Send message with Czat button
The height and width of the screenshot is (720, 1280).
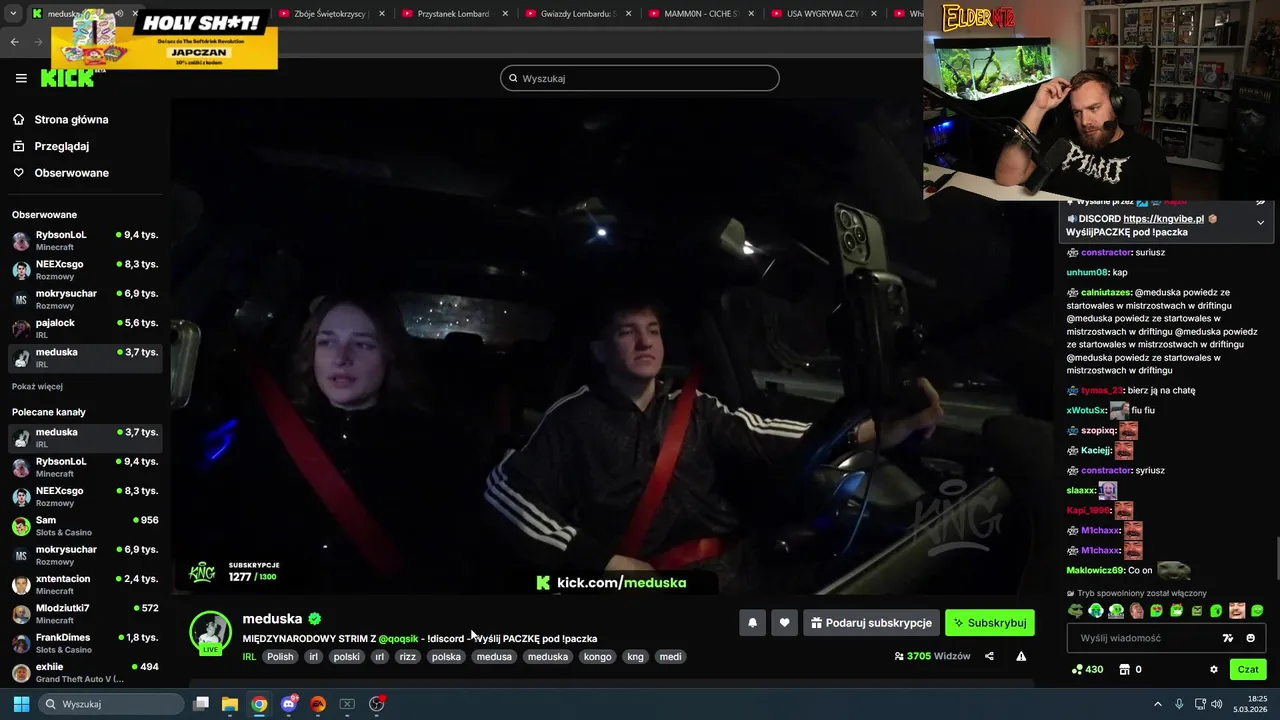pyautogui.click(x=1249, y=669)
